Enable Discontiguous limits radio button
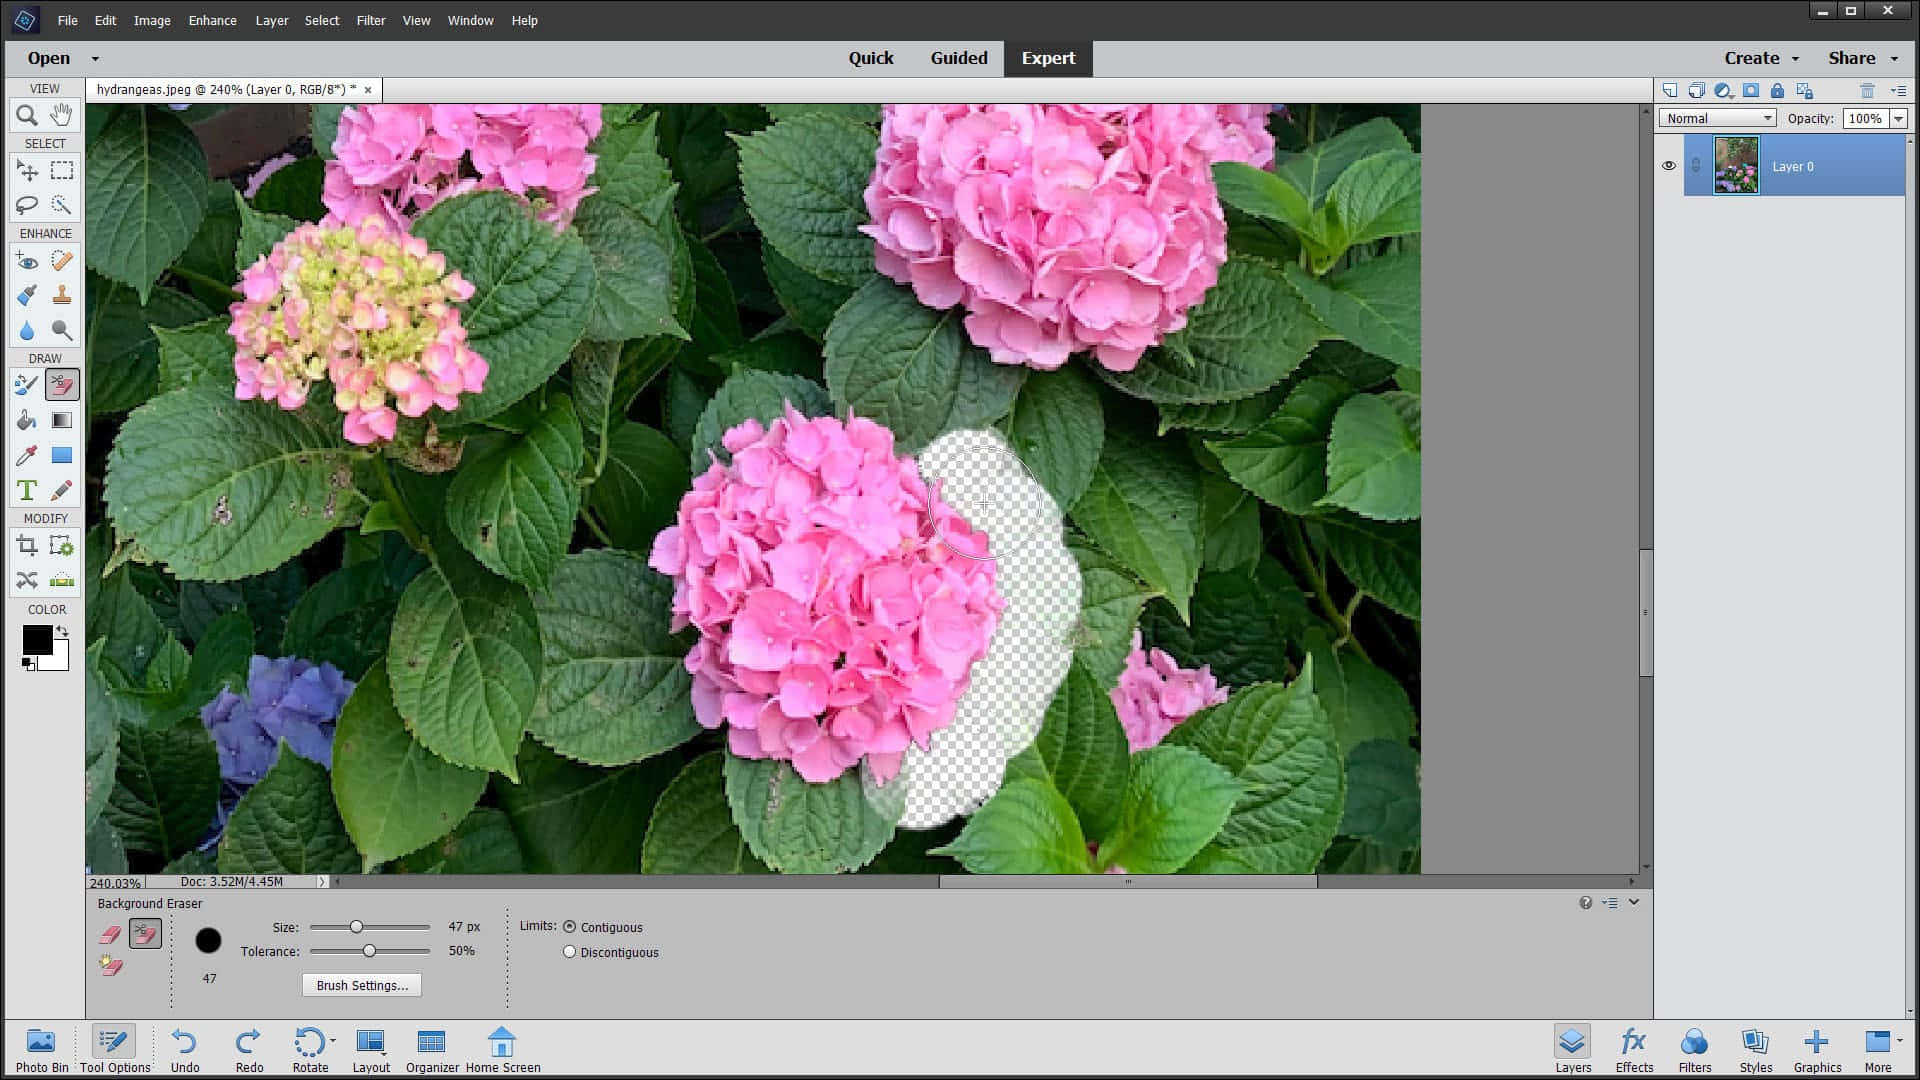Screen dimensions: 1920x1080 tap(568, 951)
